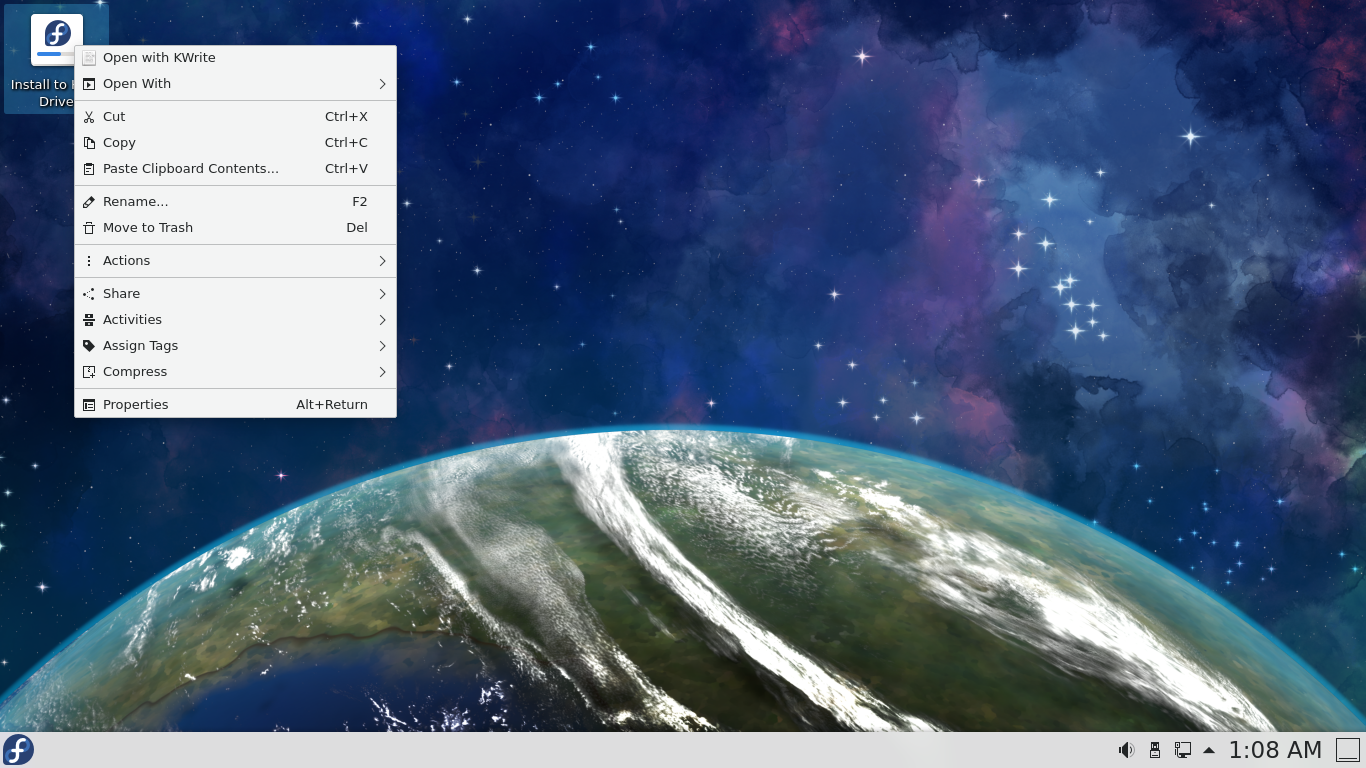Open the Share submenu
The width and height of the screenshot is (1366, 768).
point(235,294)
